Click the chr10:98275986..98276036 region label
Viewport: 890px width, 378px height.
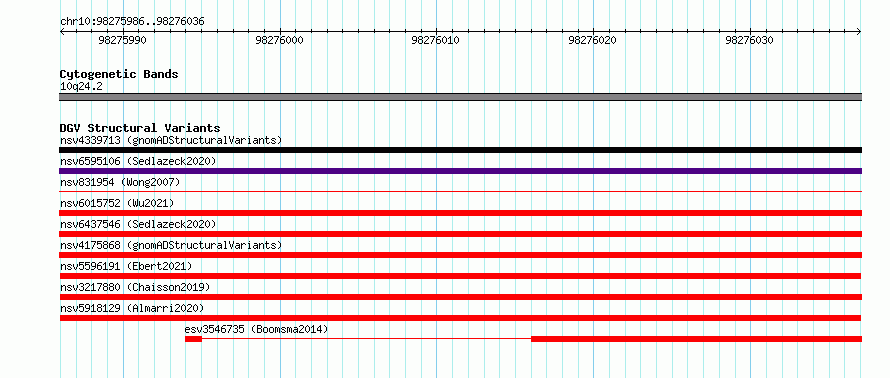click(132, 22)
